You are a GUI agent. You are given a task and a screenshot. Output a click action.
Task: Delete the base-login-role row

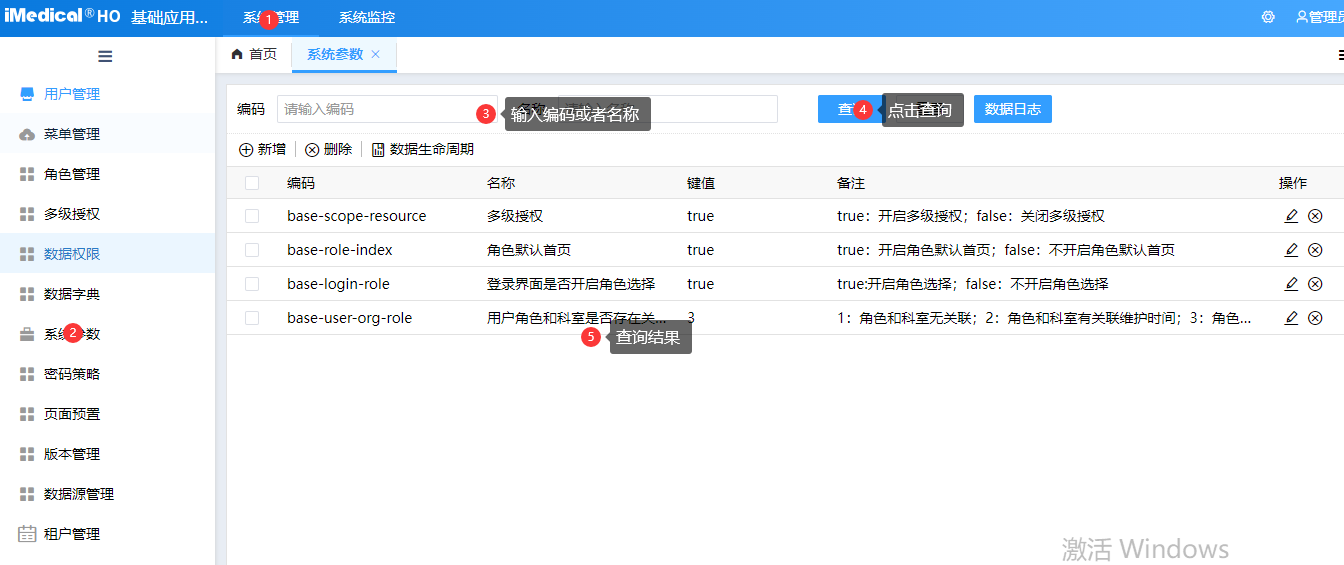point(1315,284)
